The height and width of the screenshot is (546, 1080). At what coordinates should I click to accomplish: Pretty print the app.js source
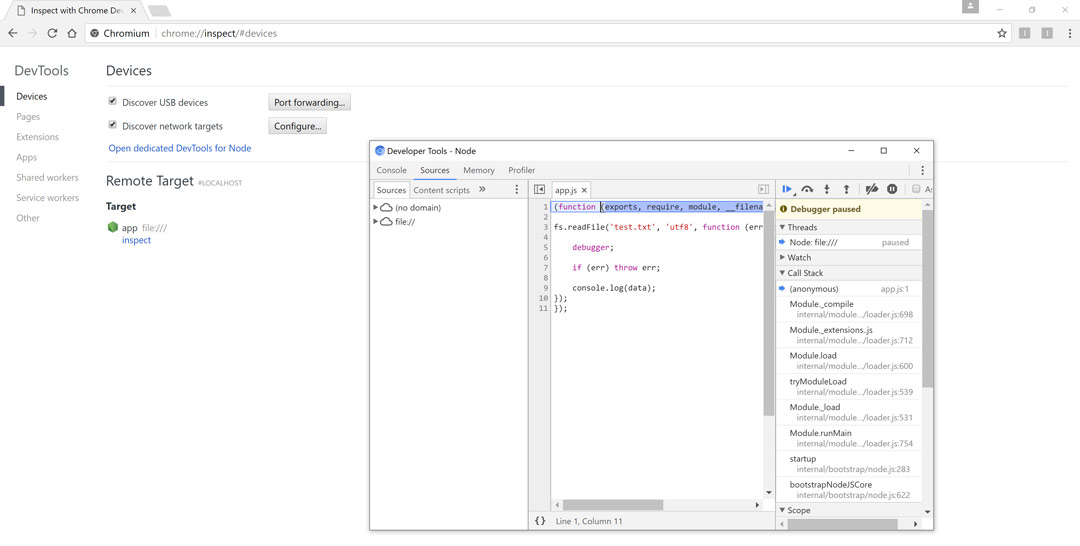[540, 521]
